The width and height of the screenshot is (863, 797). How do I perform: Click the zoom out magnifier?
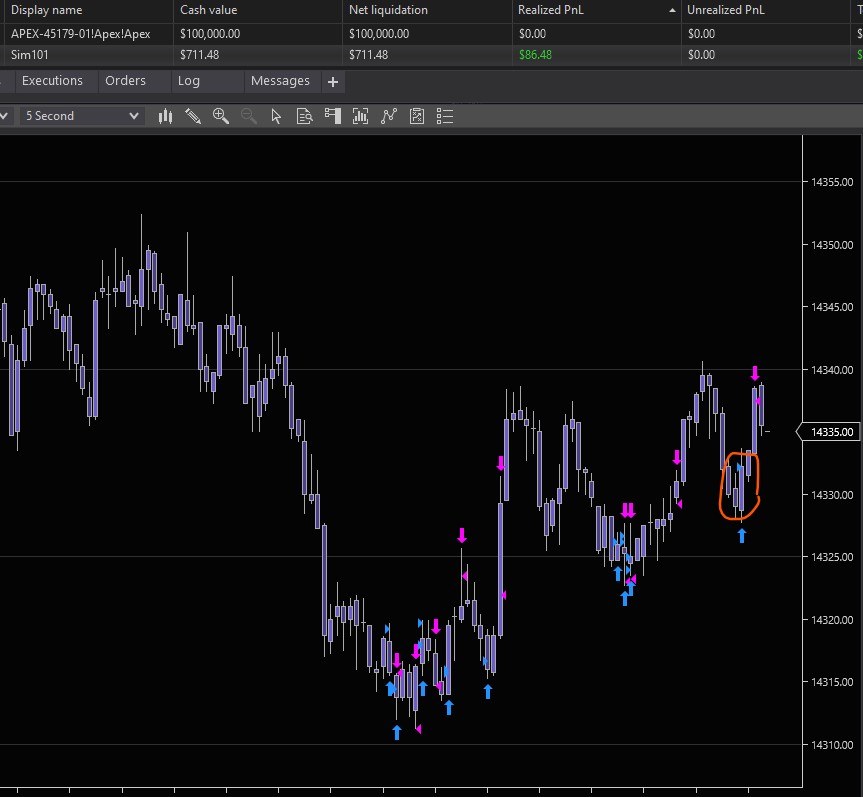click(249, 116)
